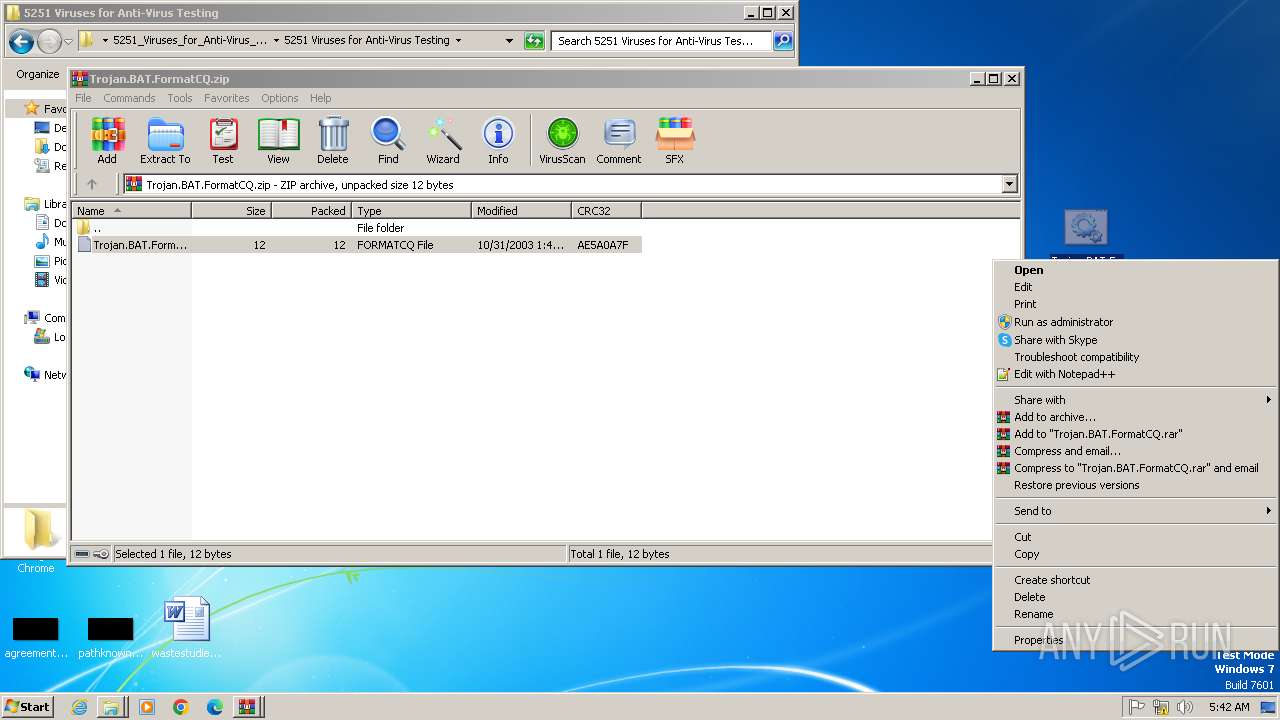The height and width of the screenshot is (720, 1280).
Task: Click the Add toolbar icon in WinRAR
Action: point(107,140)
